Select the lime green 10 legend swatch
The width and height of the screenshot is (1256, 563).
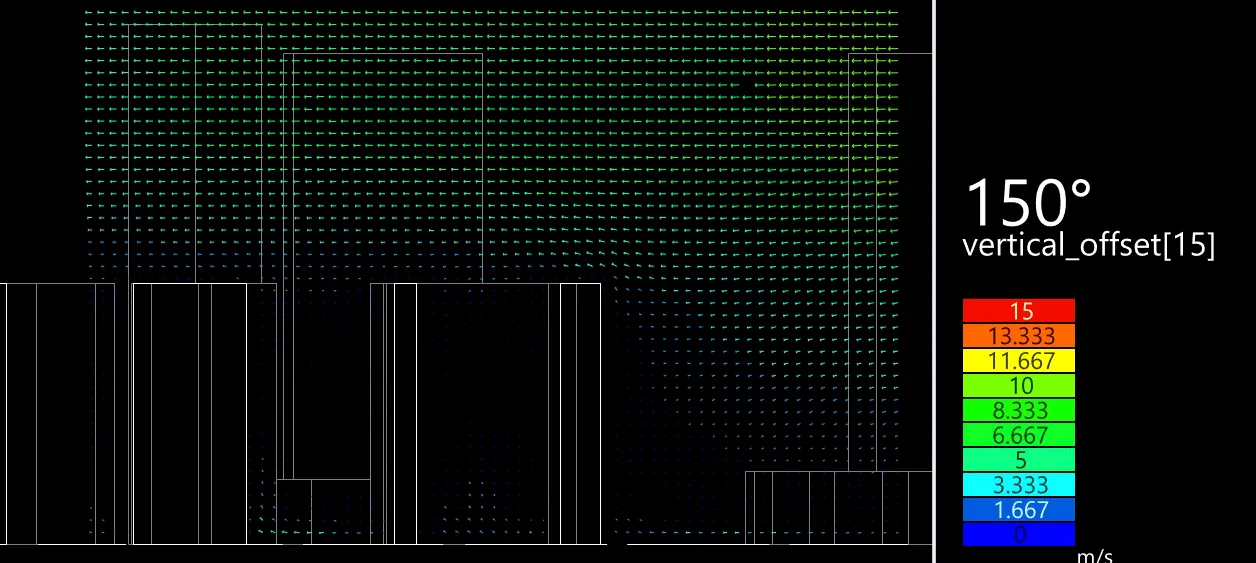point(1019,385)
